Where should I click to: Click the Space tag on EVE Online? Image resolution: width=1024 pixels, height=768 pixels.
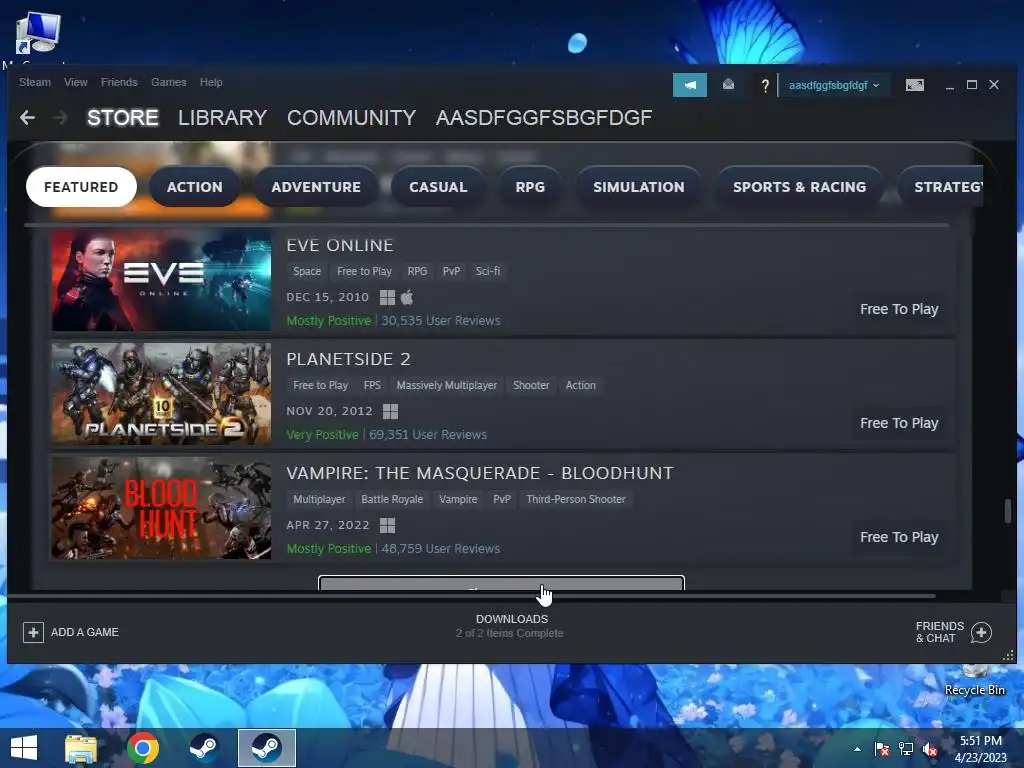pyautogui.click(x=307, y=271)
